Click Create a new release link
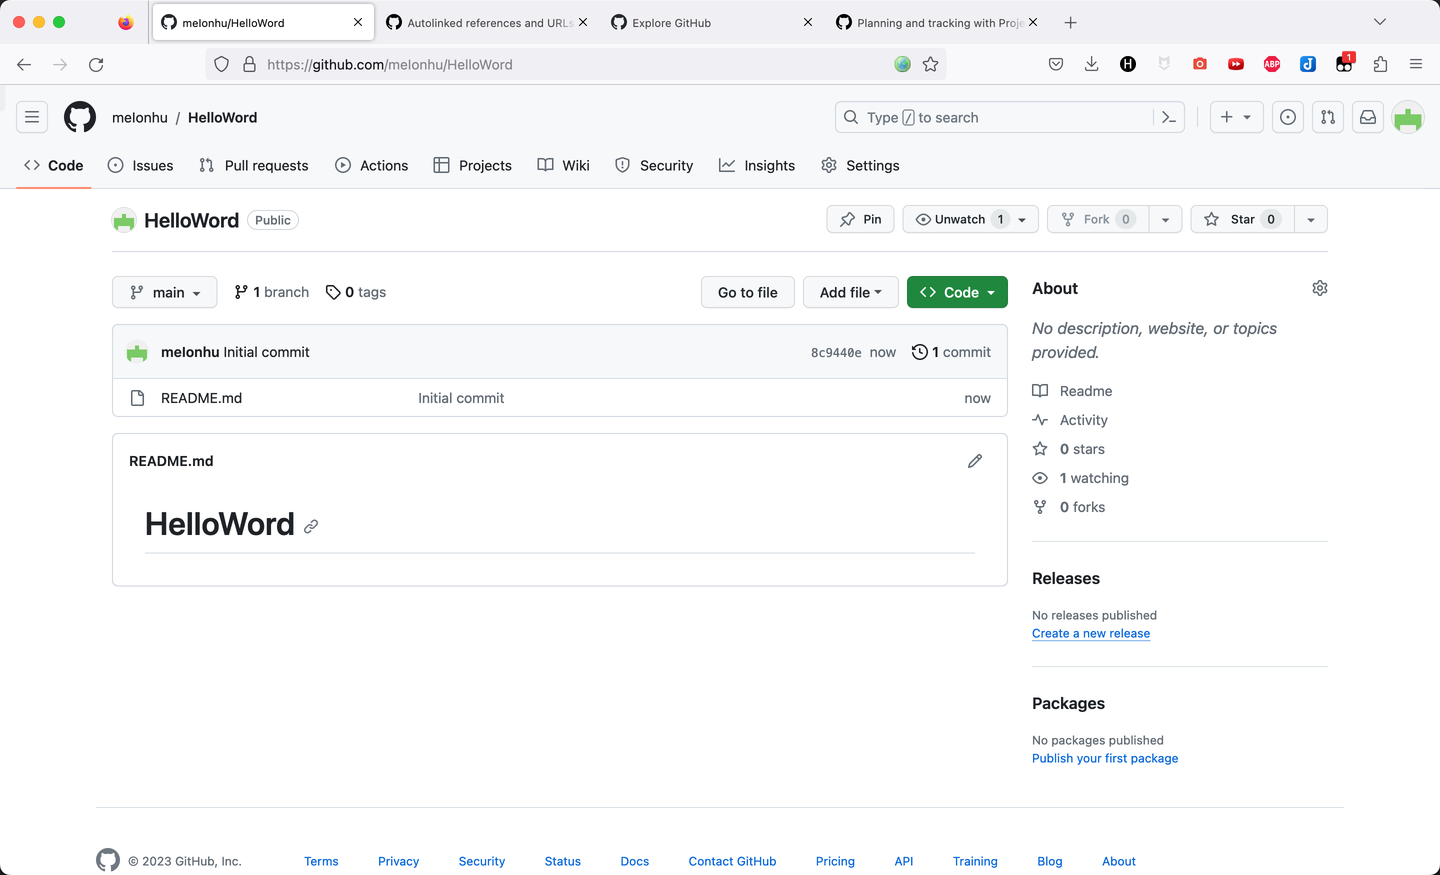Image resolution: width=1440 pixels, height=875 pixels. [1091, 634]
